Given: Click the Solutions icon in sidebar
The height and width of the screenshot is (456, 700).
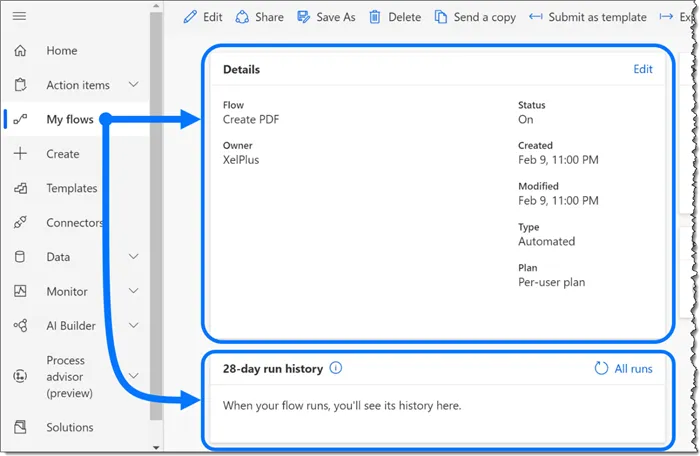Looking at the screenshot, I should click(20, 428).
